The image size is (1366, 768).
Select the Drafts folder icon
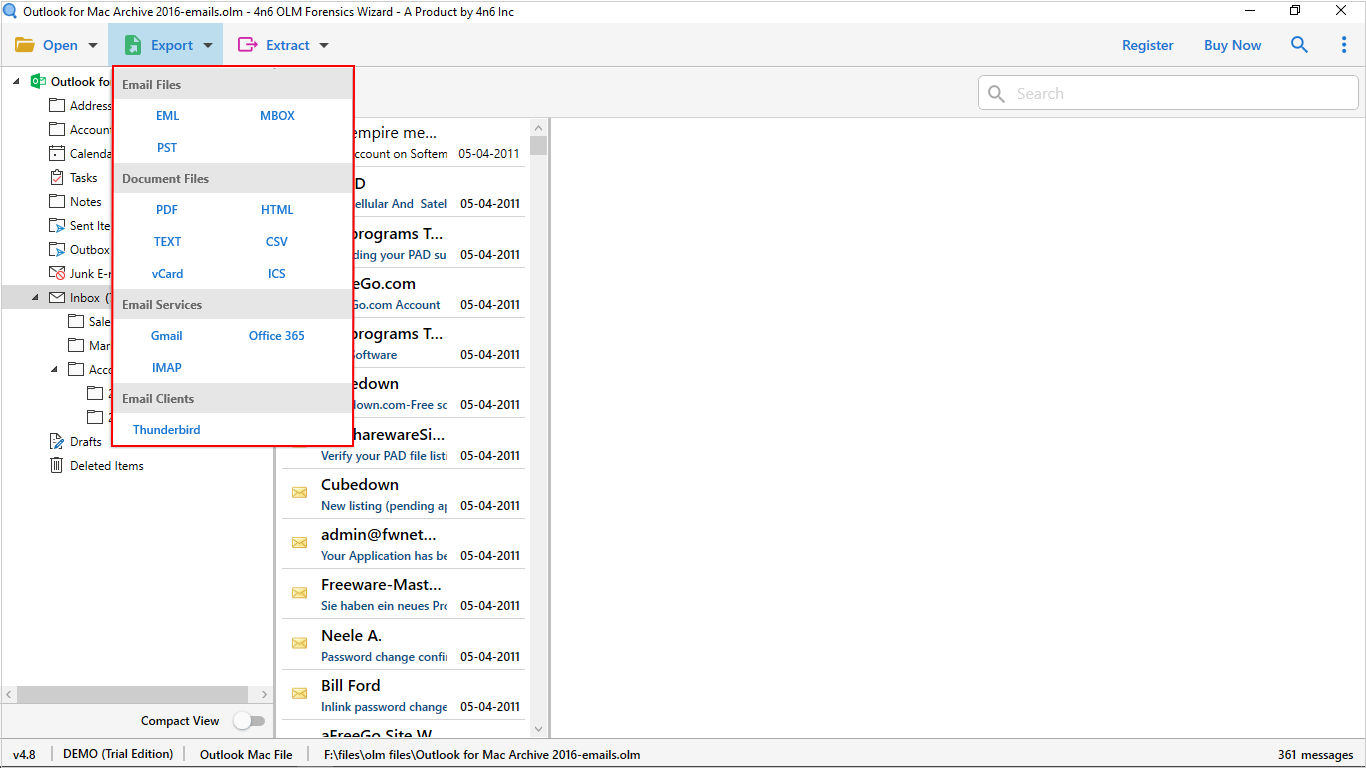click(x=57, y=441)
